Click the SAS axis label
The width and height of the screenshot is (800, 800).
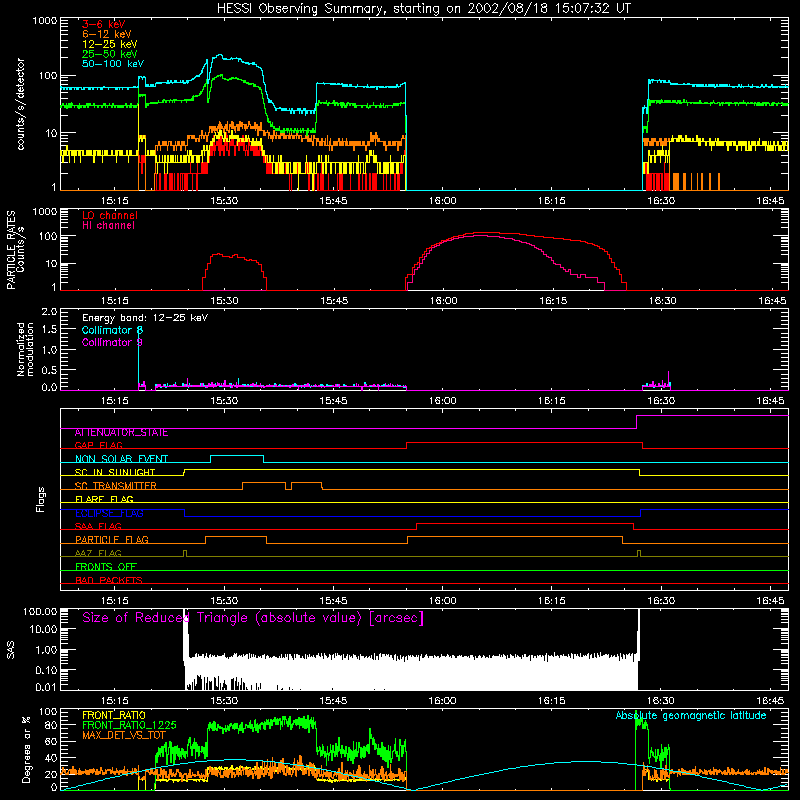click(11, 650)
